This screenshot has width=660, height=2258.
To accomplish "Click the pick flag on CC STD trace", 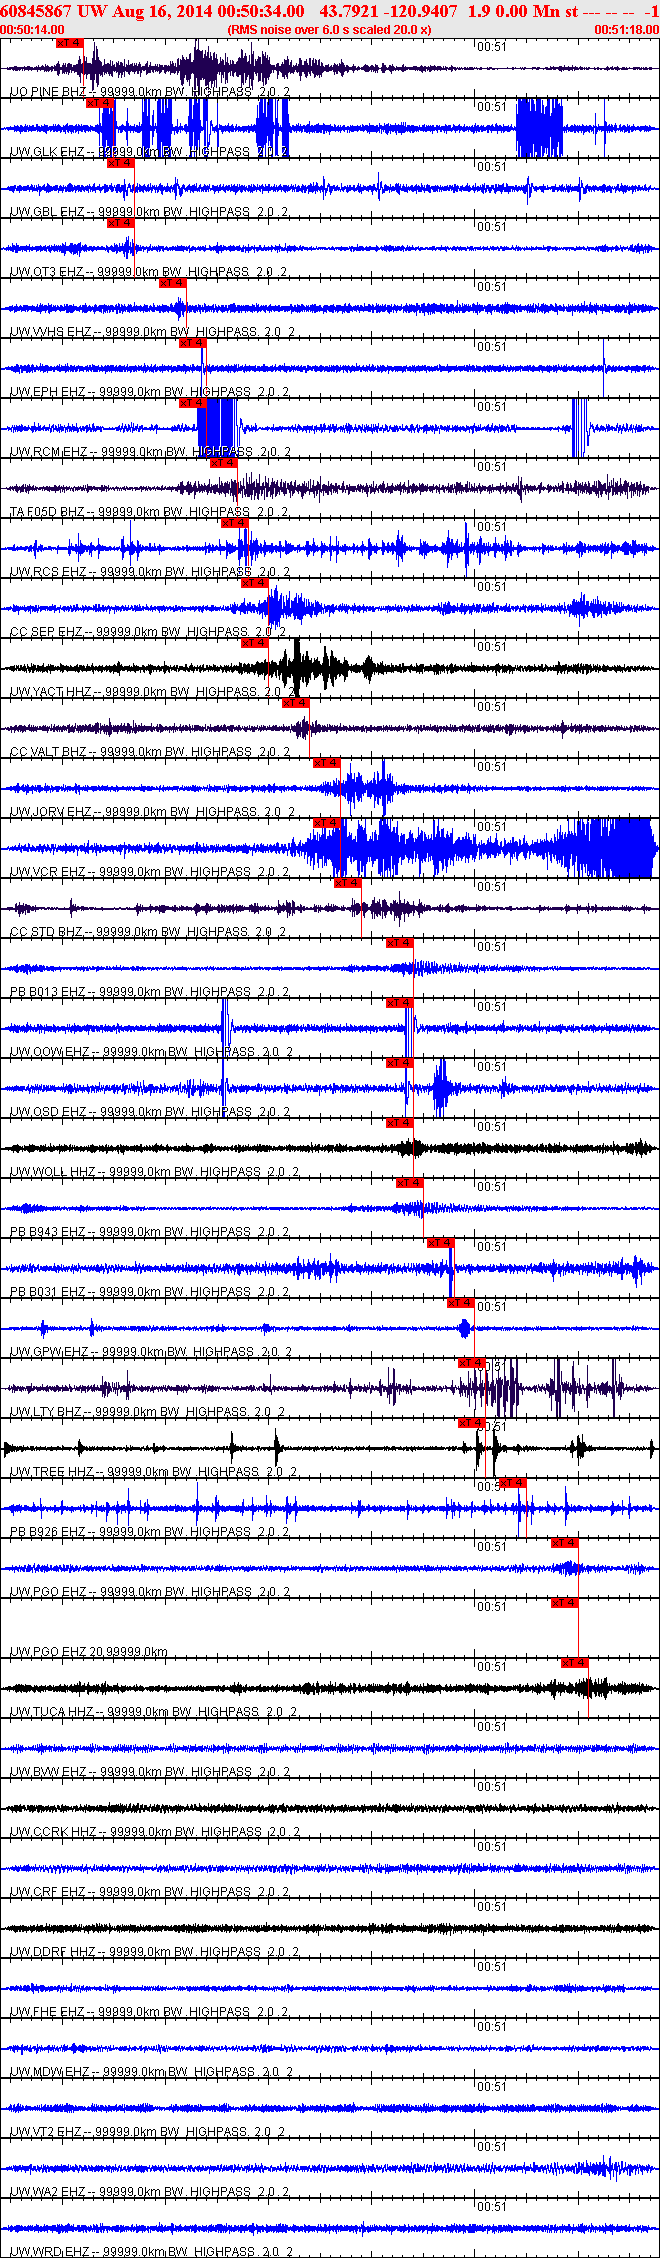I will (x=348, y=883).
